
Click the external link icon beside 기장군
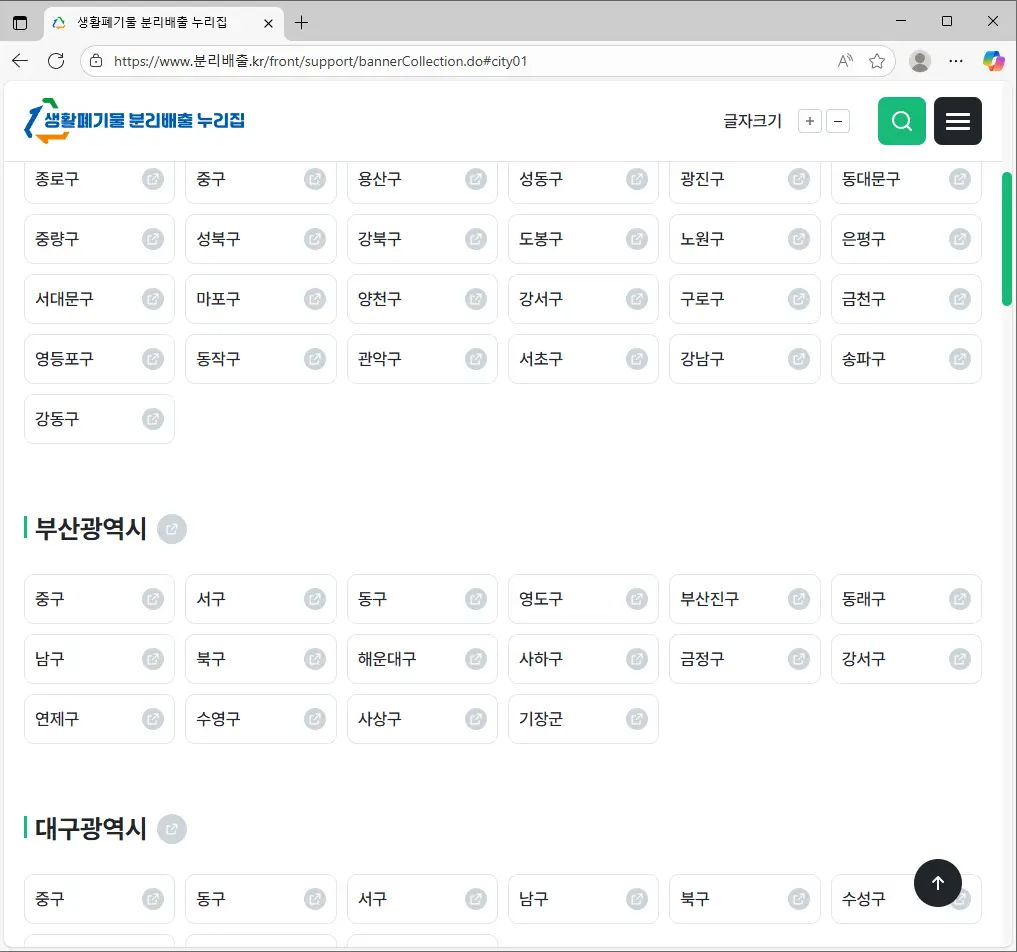(638, 719)
